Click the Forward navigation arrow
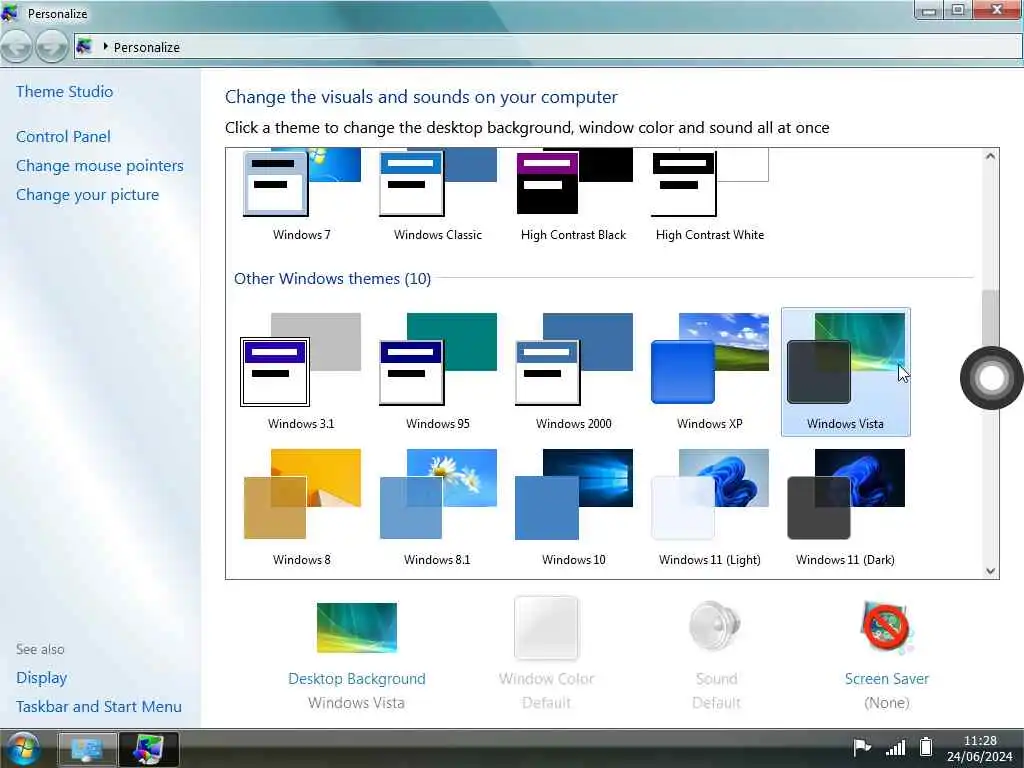Viewport: 1024px width, 768px height. point(52,47)
